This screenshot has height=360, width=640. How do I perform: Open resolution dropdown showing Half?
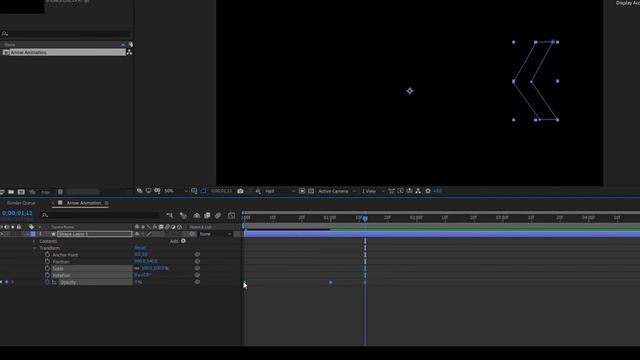[280, 191]
